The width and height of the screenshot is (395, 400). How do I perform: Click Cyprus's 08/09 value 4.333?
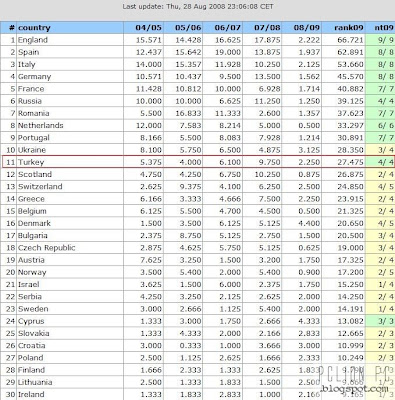click(309, 321)
